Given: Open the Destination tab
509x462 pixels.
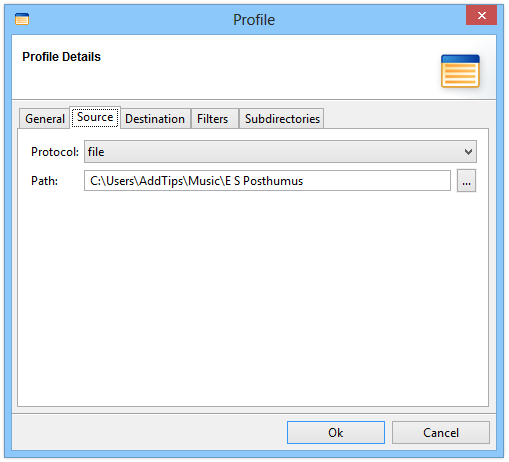Looking at the screenshot, I should [155, 119].
